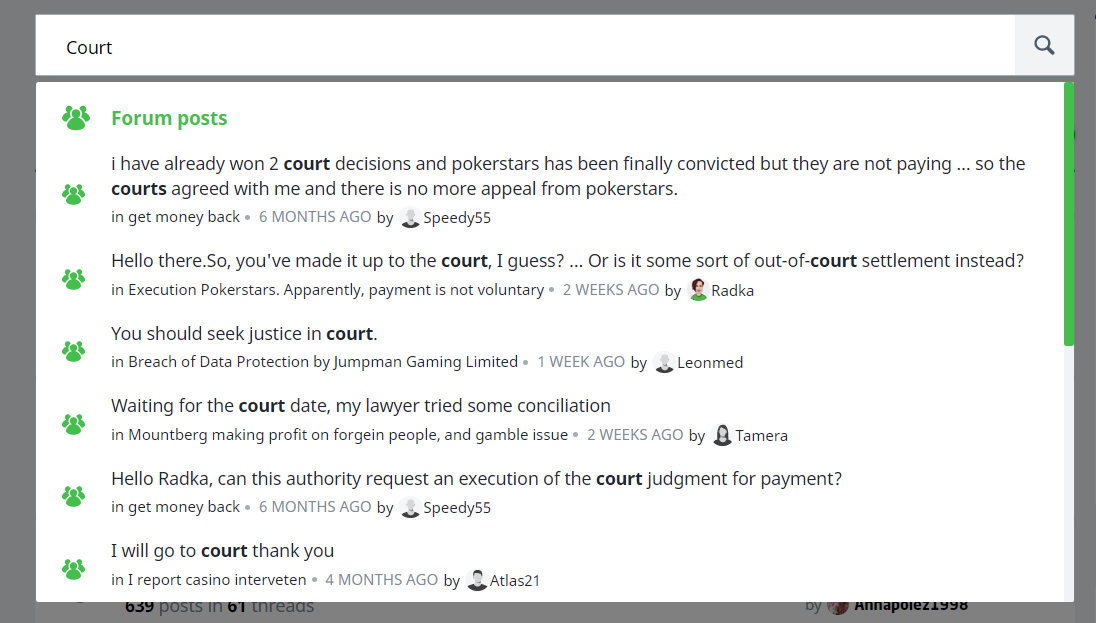Click Tamera's avatar icon
This screenshot has width=1096, height=623.
pos(722,435)
